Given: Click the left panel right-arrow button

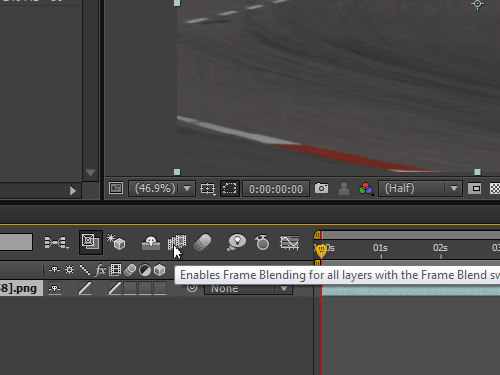Looking at the screenshot, I should coord(73,191).
